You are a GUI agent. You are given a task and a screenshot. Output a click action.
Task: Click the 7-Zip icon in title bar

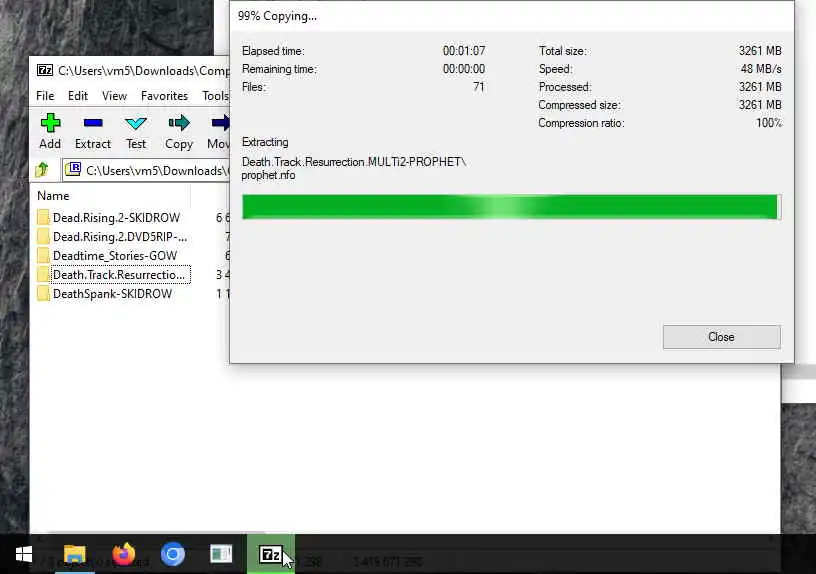point(45,70)
